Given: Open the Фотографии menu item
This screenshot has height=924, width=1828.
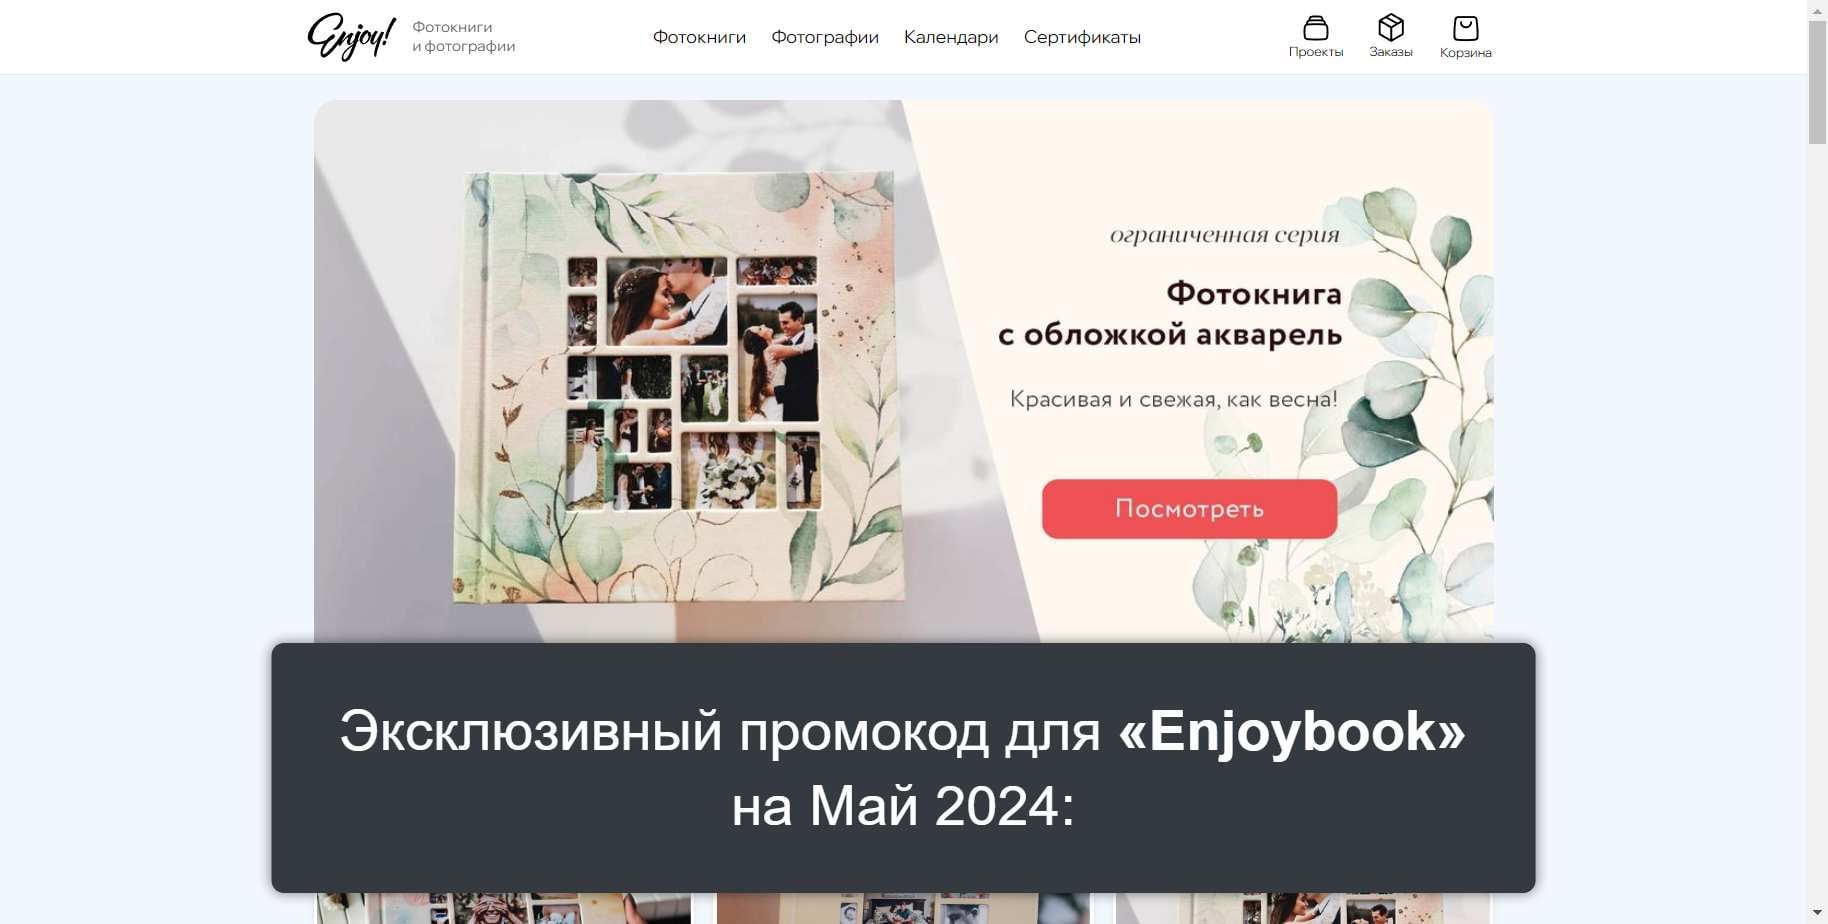Looking at the screenshot, I should pyautogui.click(x=825, y=37).
